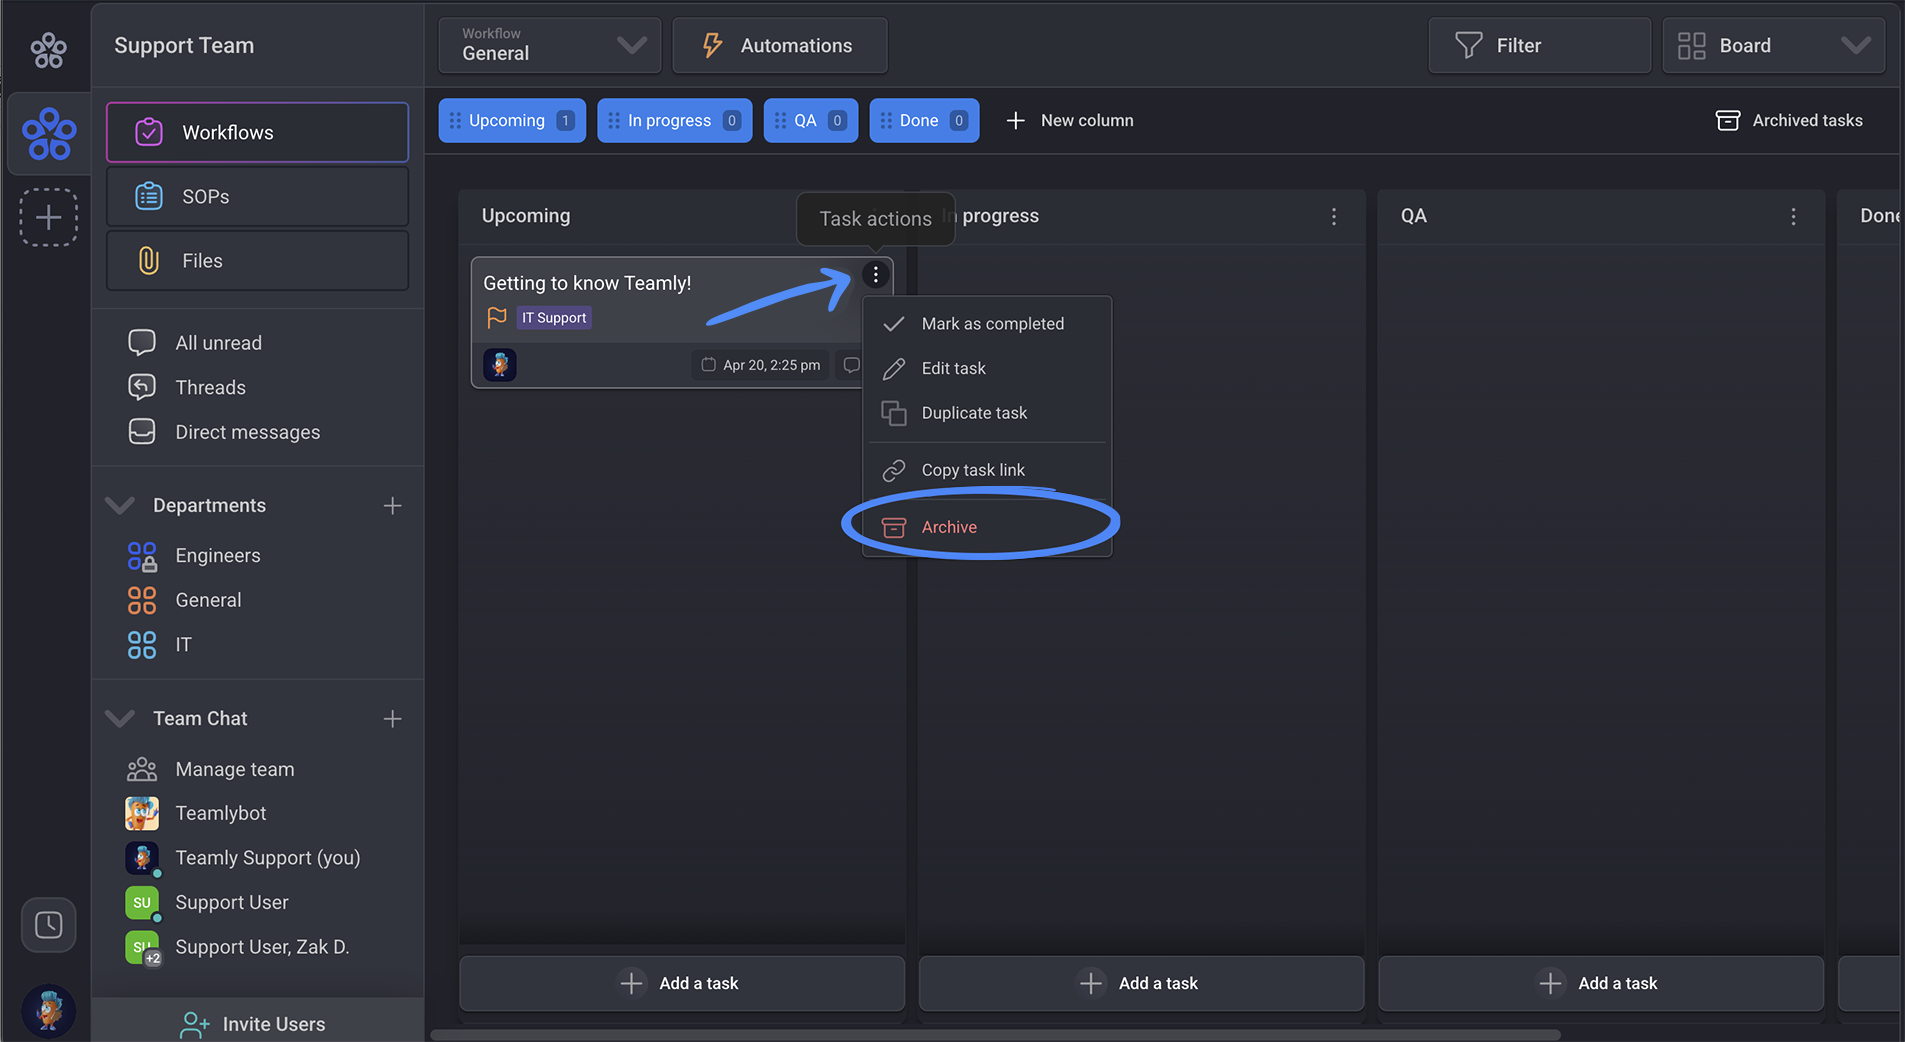The width and height of the screenshot is (1905, 1042).
Task: Click the task actions three-dot icon
Action: click(x=875, y=274)
